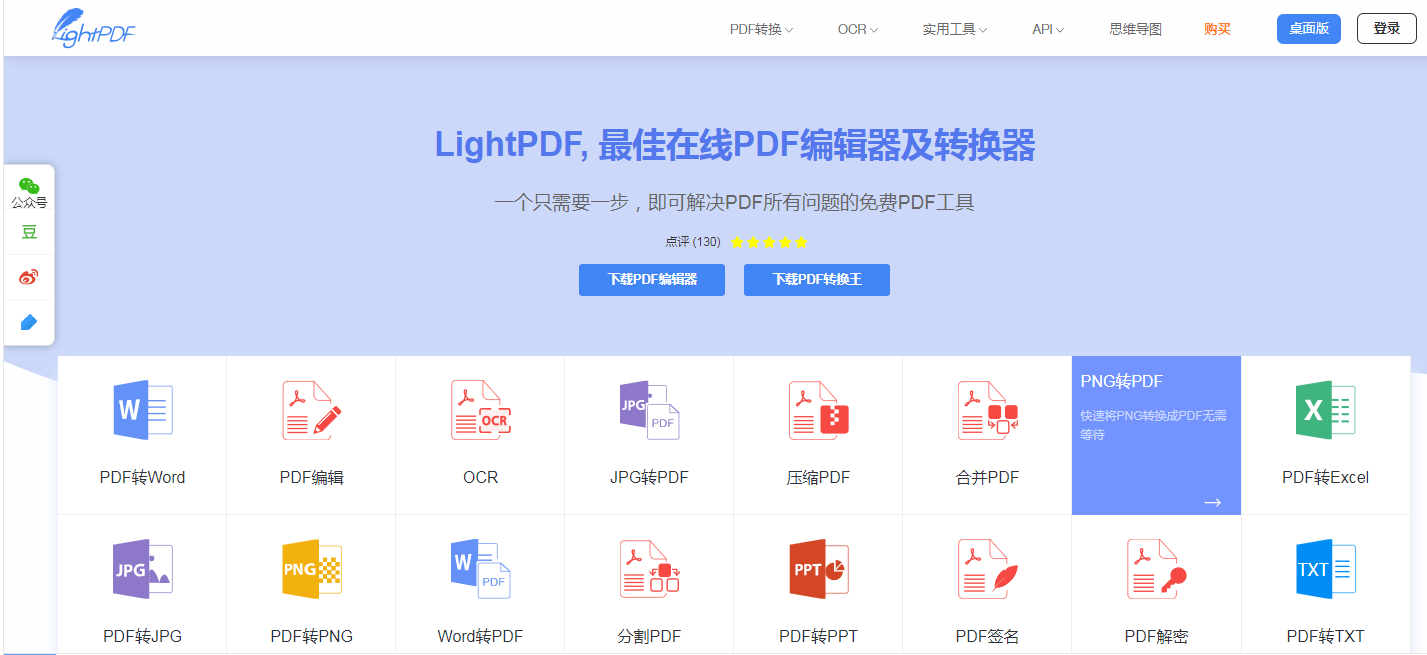
Task: Click the PDF转PPT label text
Action: point(818,636)
